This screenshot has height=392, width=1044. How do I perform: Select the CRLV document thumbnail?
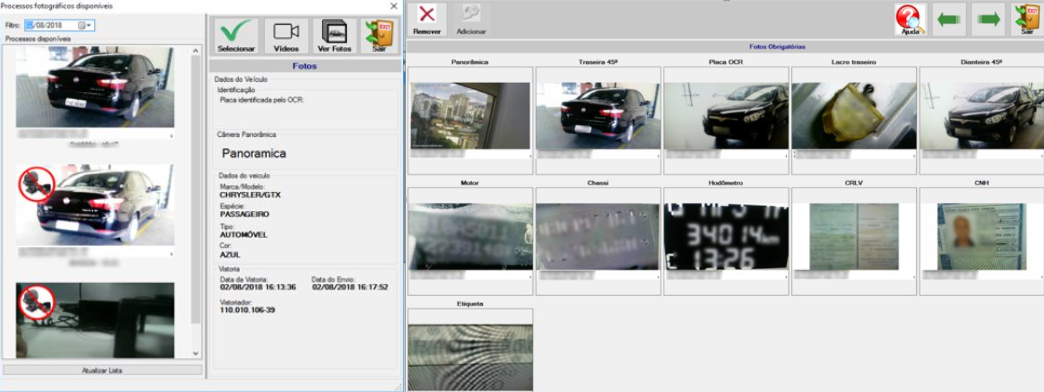(x=854, y=236)
